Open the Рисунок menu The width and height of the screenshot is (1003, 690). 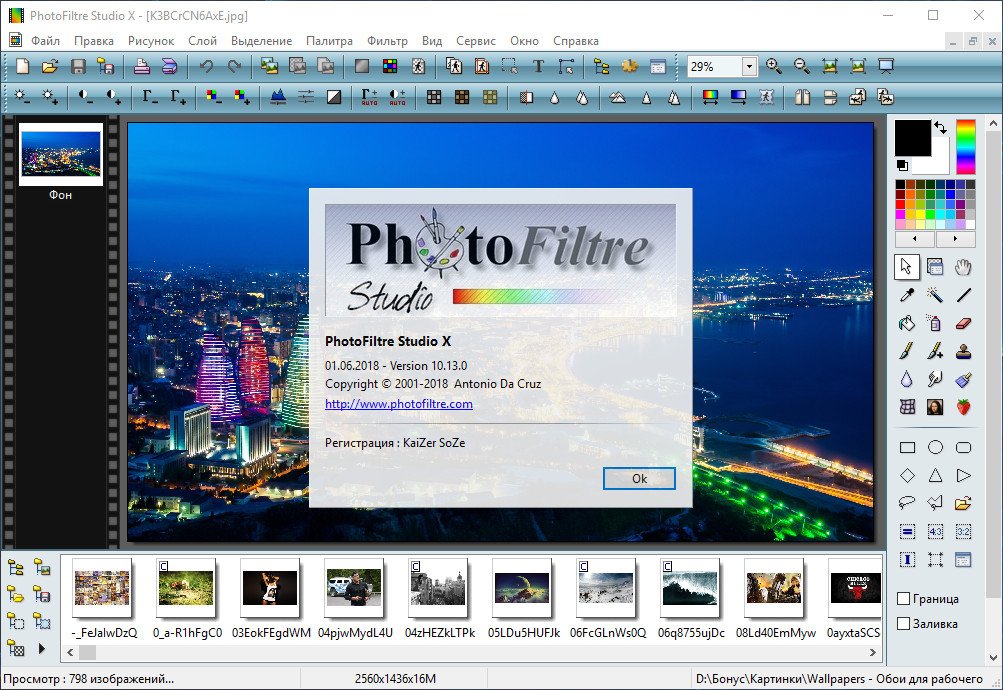click(151, 41)
